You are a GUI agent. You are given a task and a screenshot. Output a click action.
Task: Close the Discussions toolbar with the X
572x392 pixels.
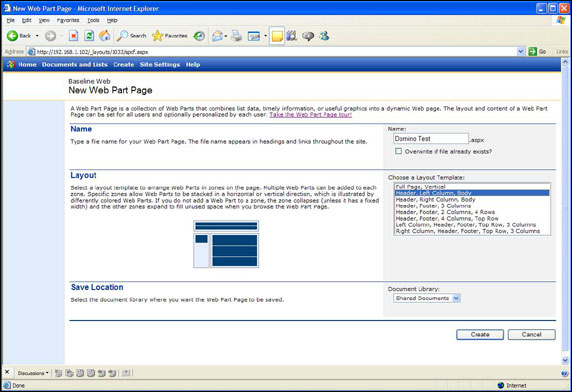click(7, 372)
